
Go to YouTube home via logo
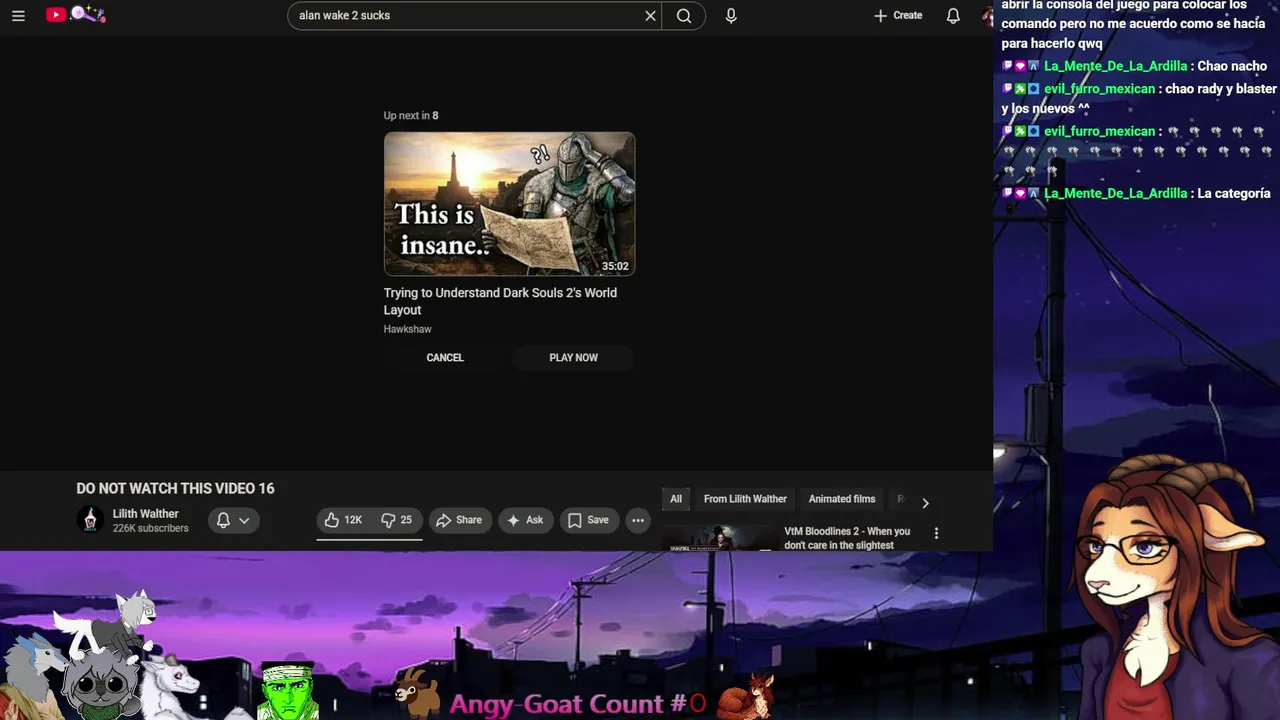[75, 14]
